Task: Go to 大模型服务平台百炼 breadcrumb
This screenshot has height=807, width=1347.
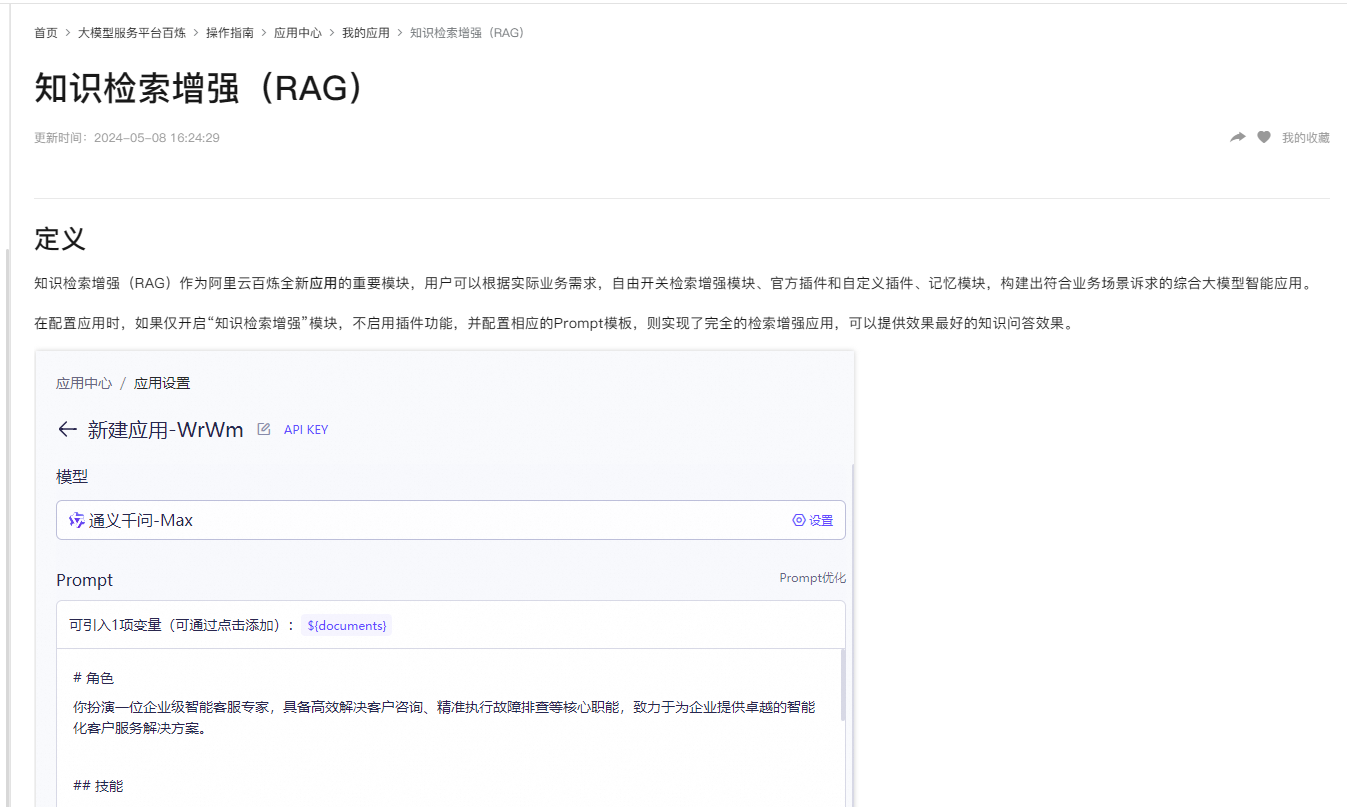Action: [x=132, y=33]
